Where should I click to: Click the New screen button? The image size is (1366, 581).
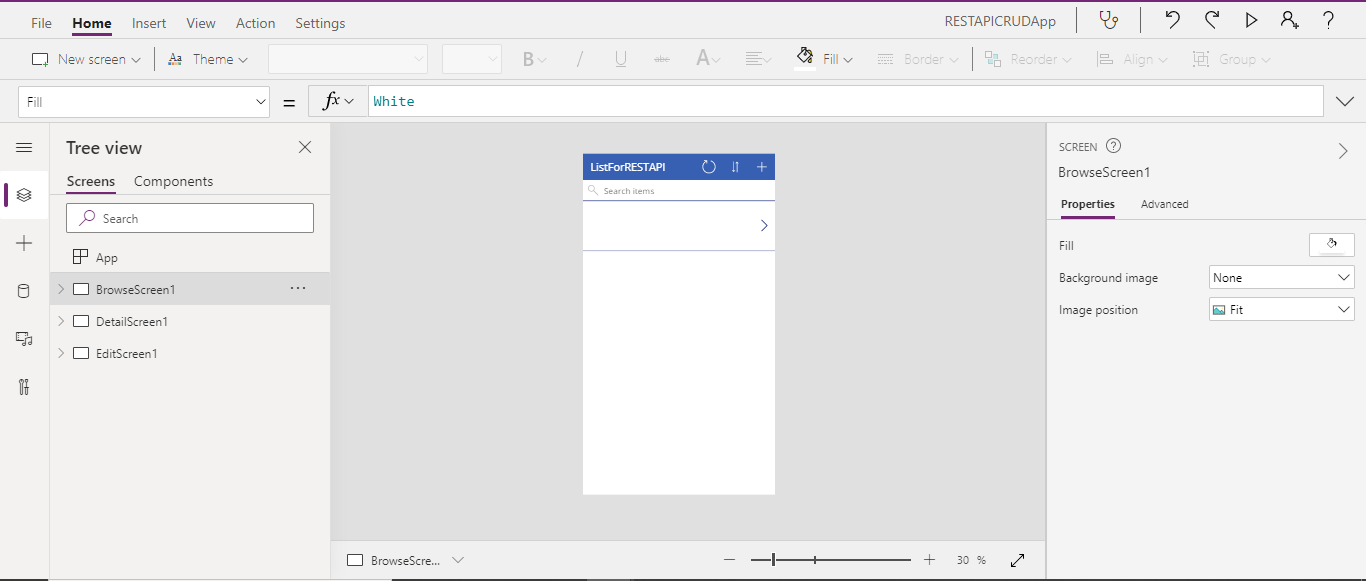pos(85,58)
